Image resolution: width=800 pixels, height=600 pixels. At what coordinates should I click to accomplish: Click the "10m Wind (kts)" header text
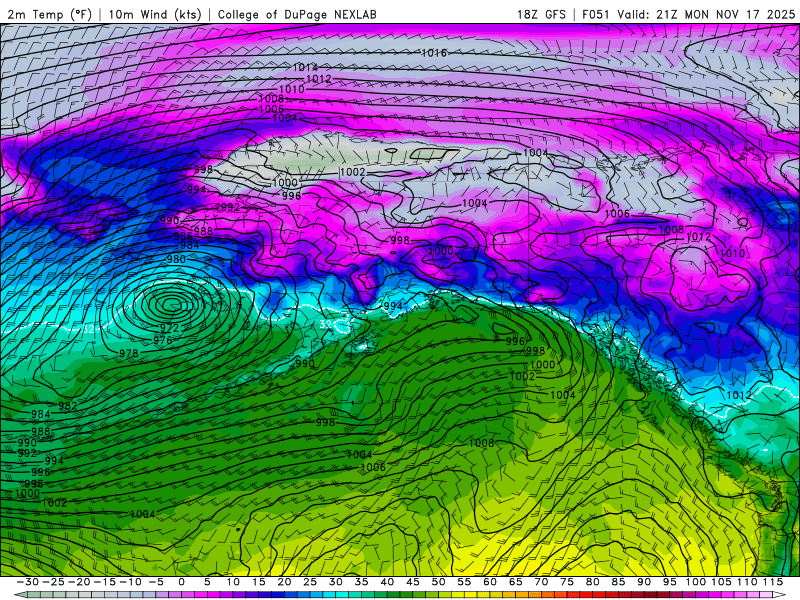click(155, 14)
